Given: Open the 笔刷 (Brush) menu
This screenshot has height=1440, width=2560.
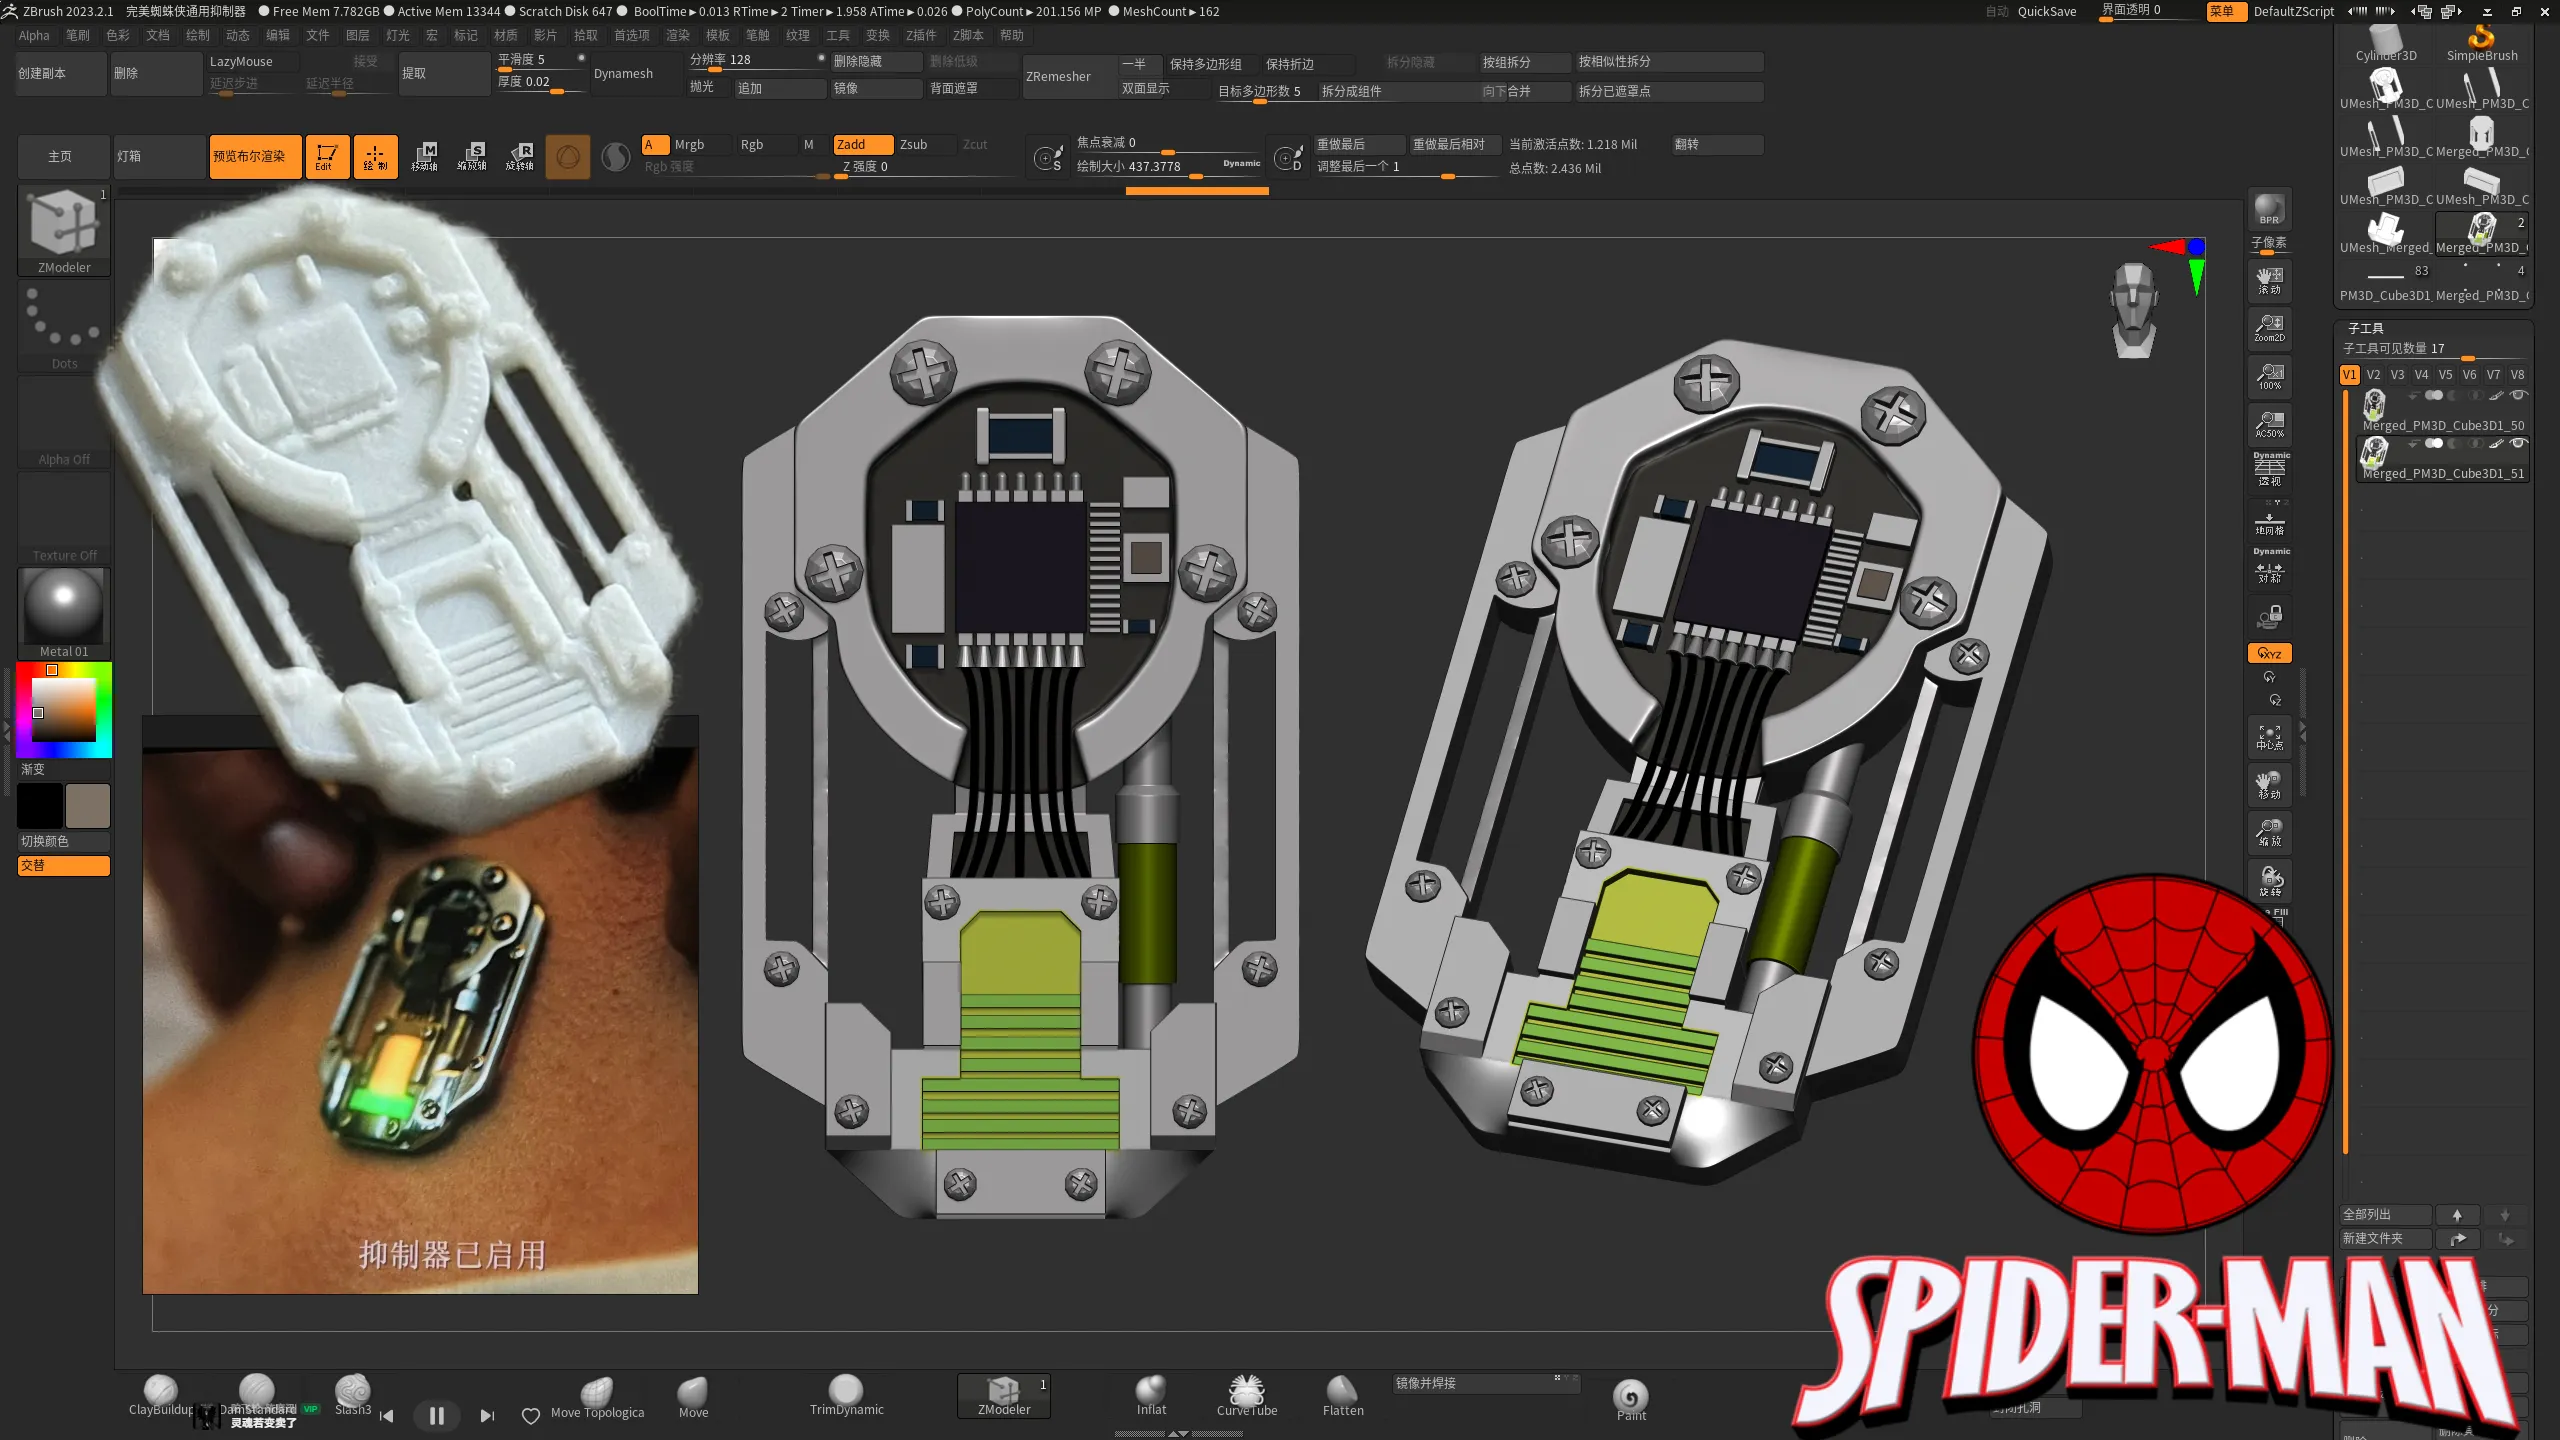Looking at the screenshot, I should click(x=78, y=36).
